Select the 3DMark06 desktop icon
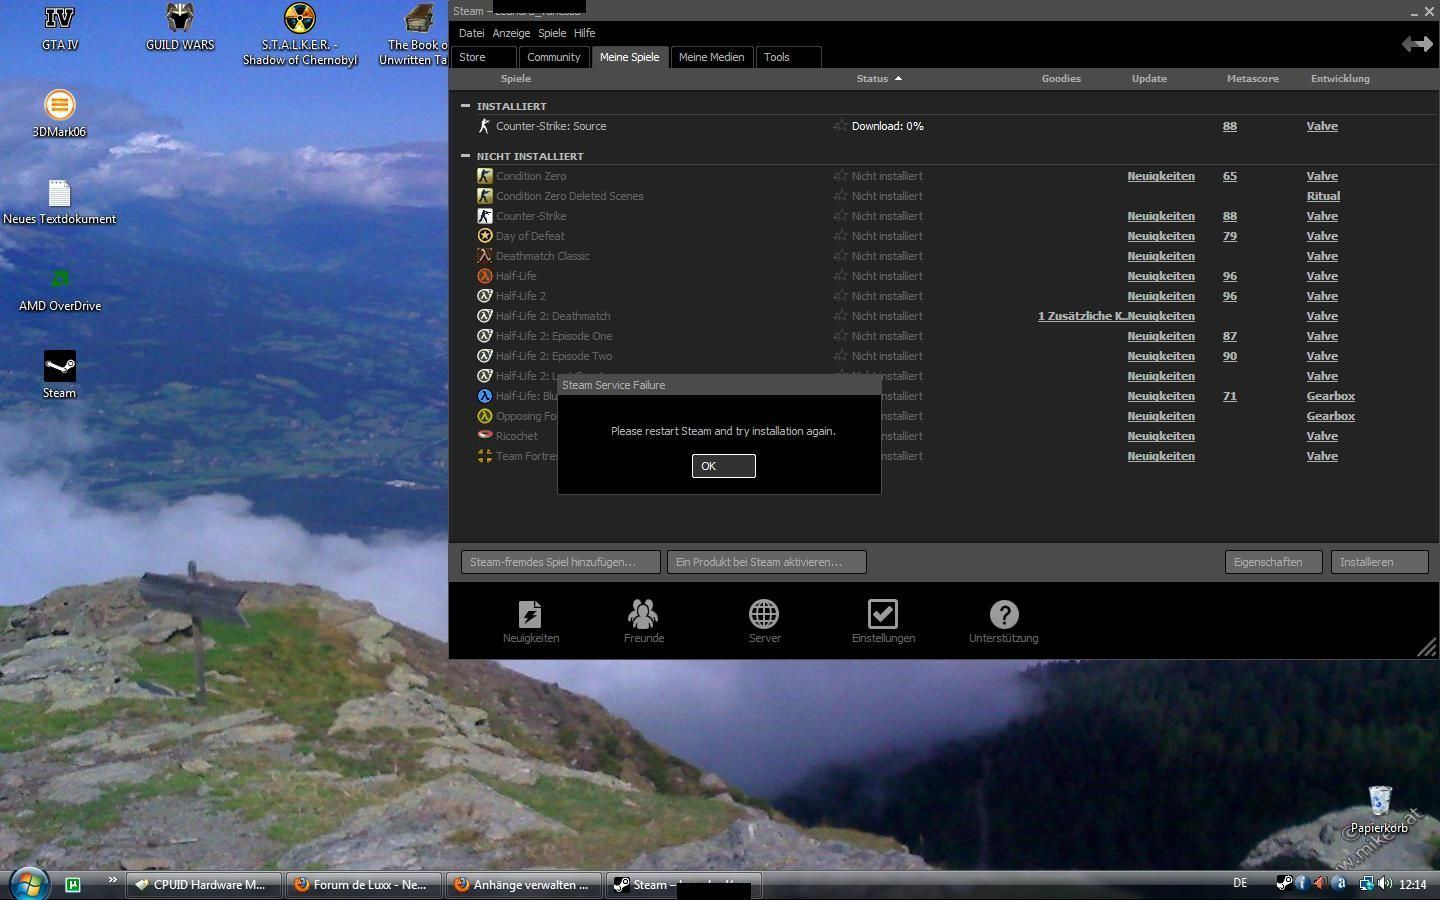 coord(59,113)
